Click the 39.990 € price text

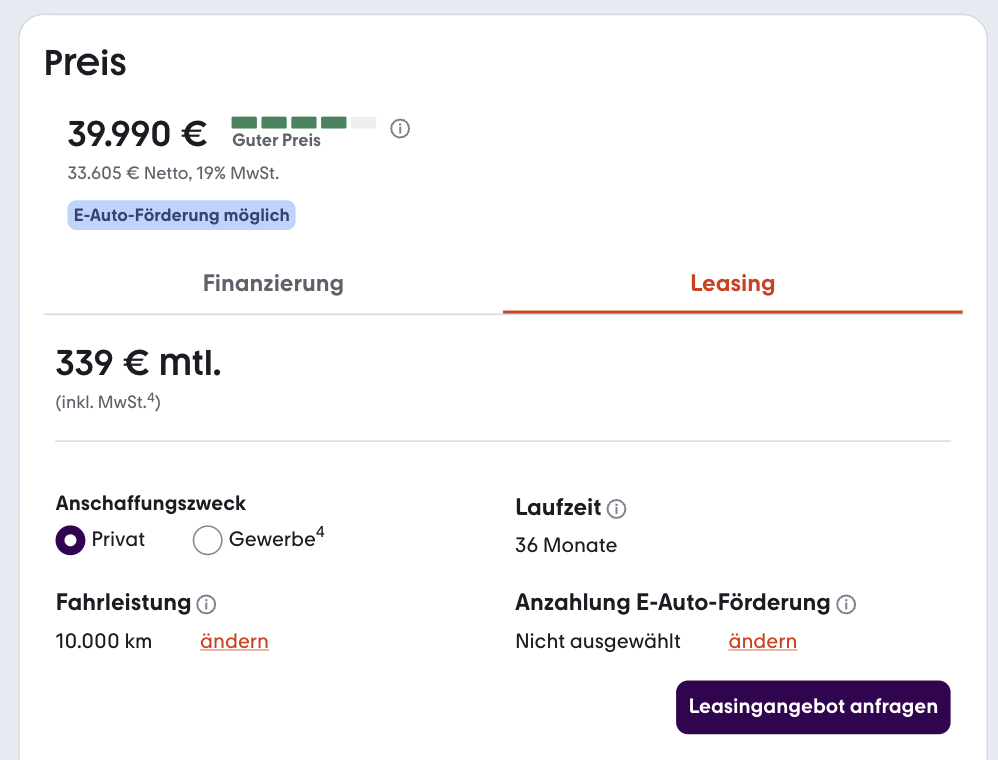pos(137,134)
